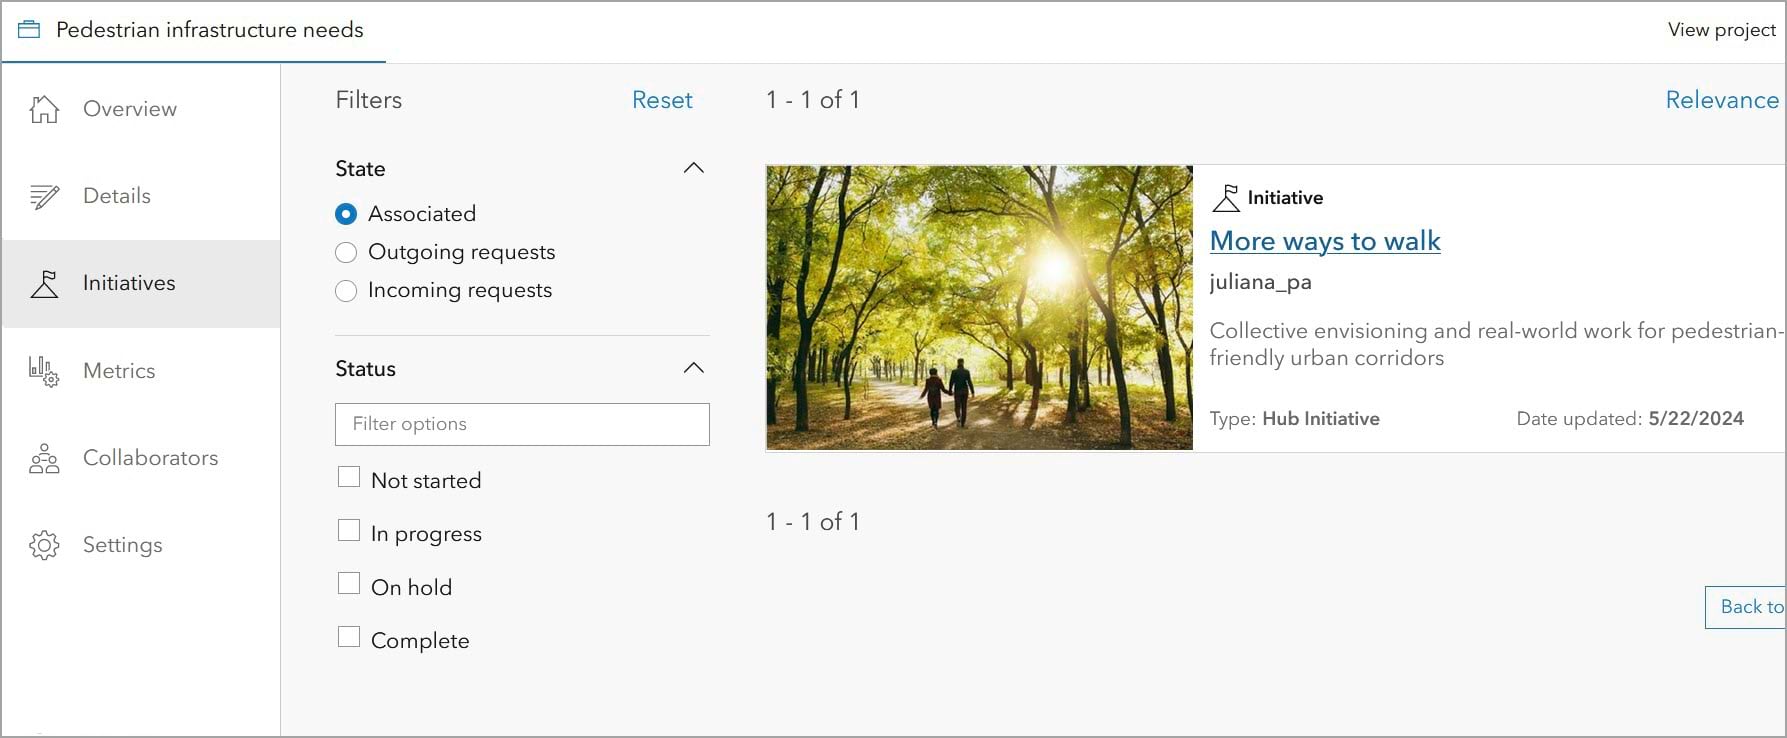The height and width of the screenshot is (738, 1787).
Task: Reset all filters
Action: [x=662, y=100]
